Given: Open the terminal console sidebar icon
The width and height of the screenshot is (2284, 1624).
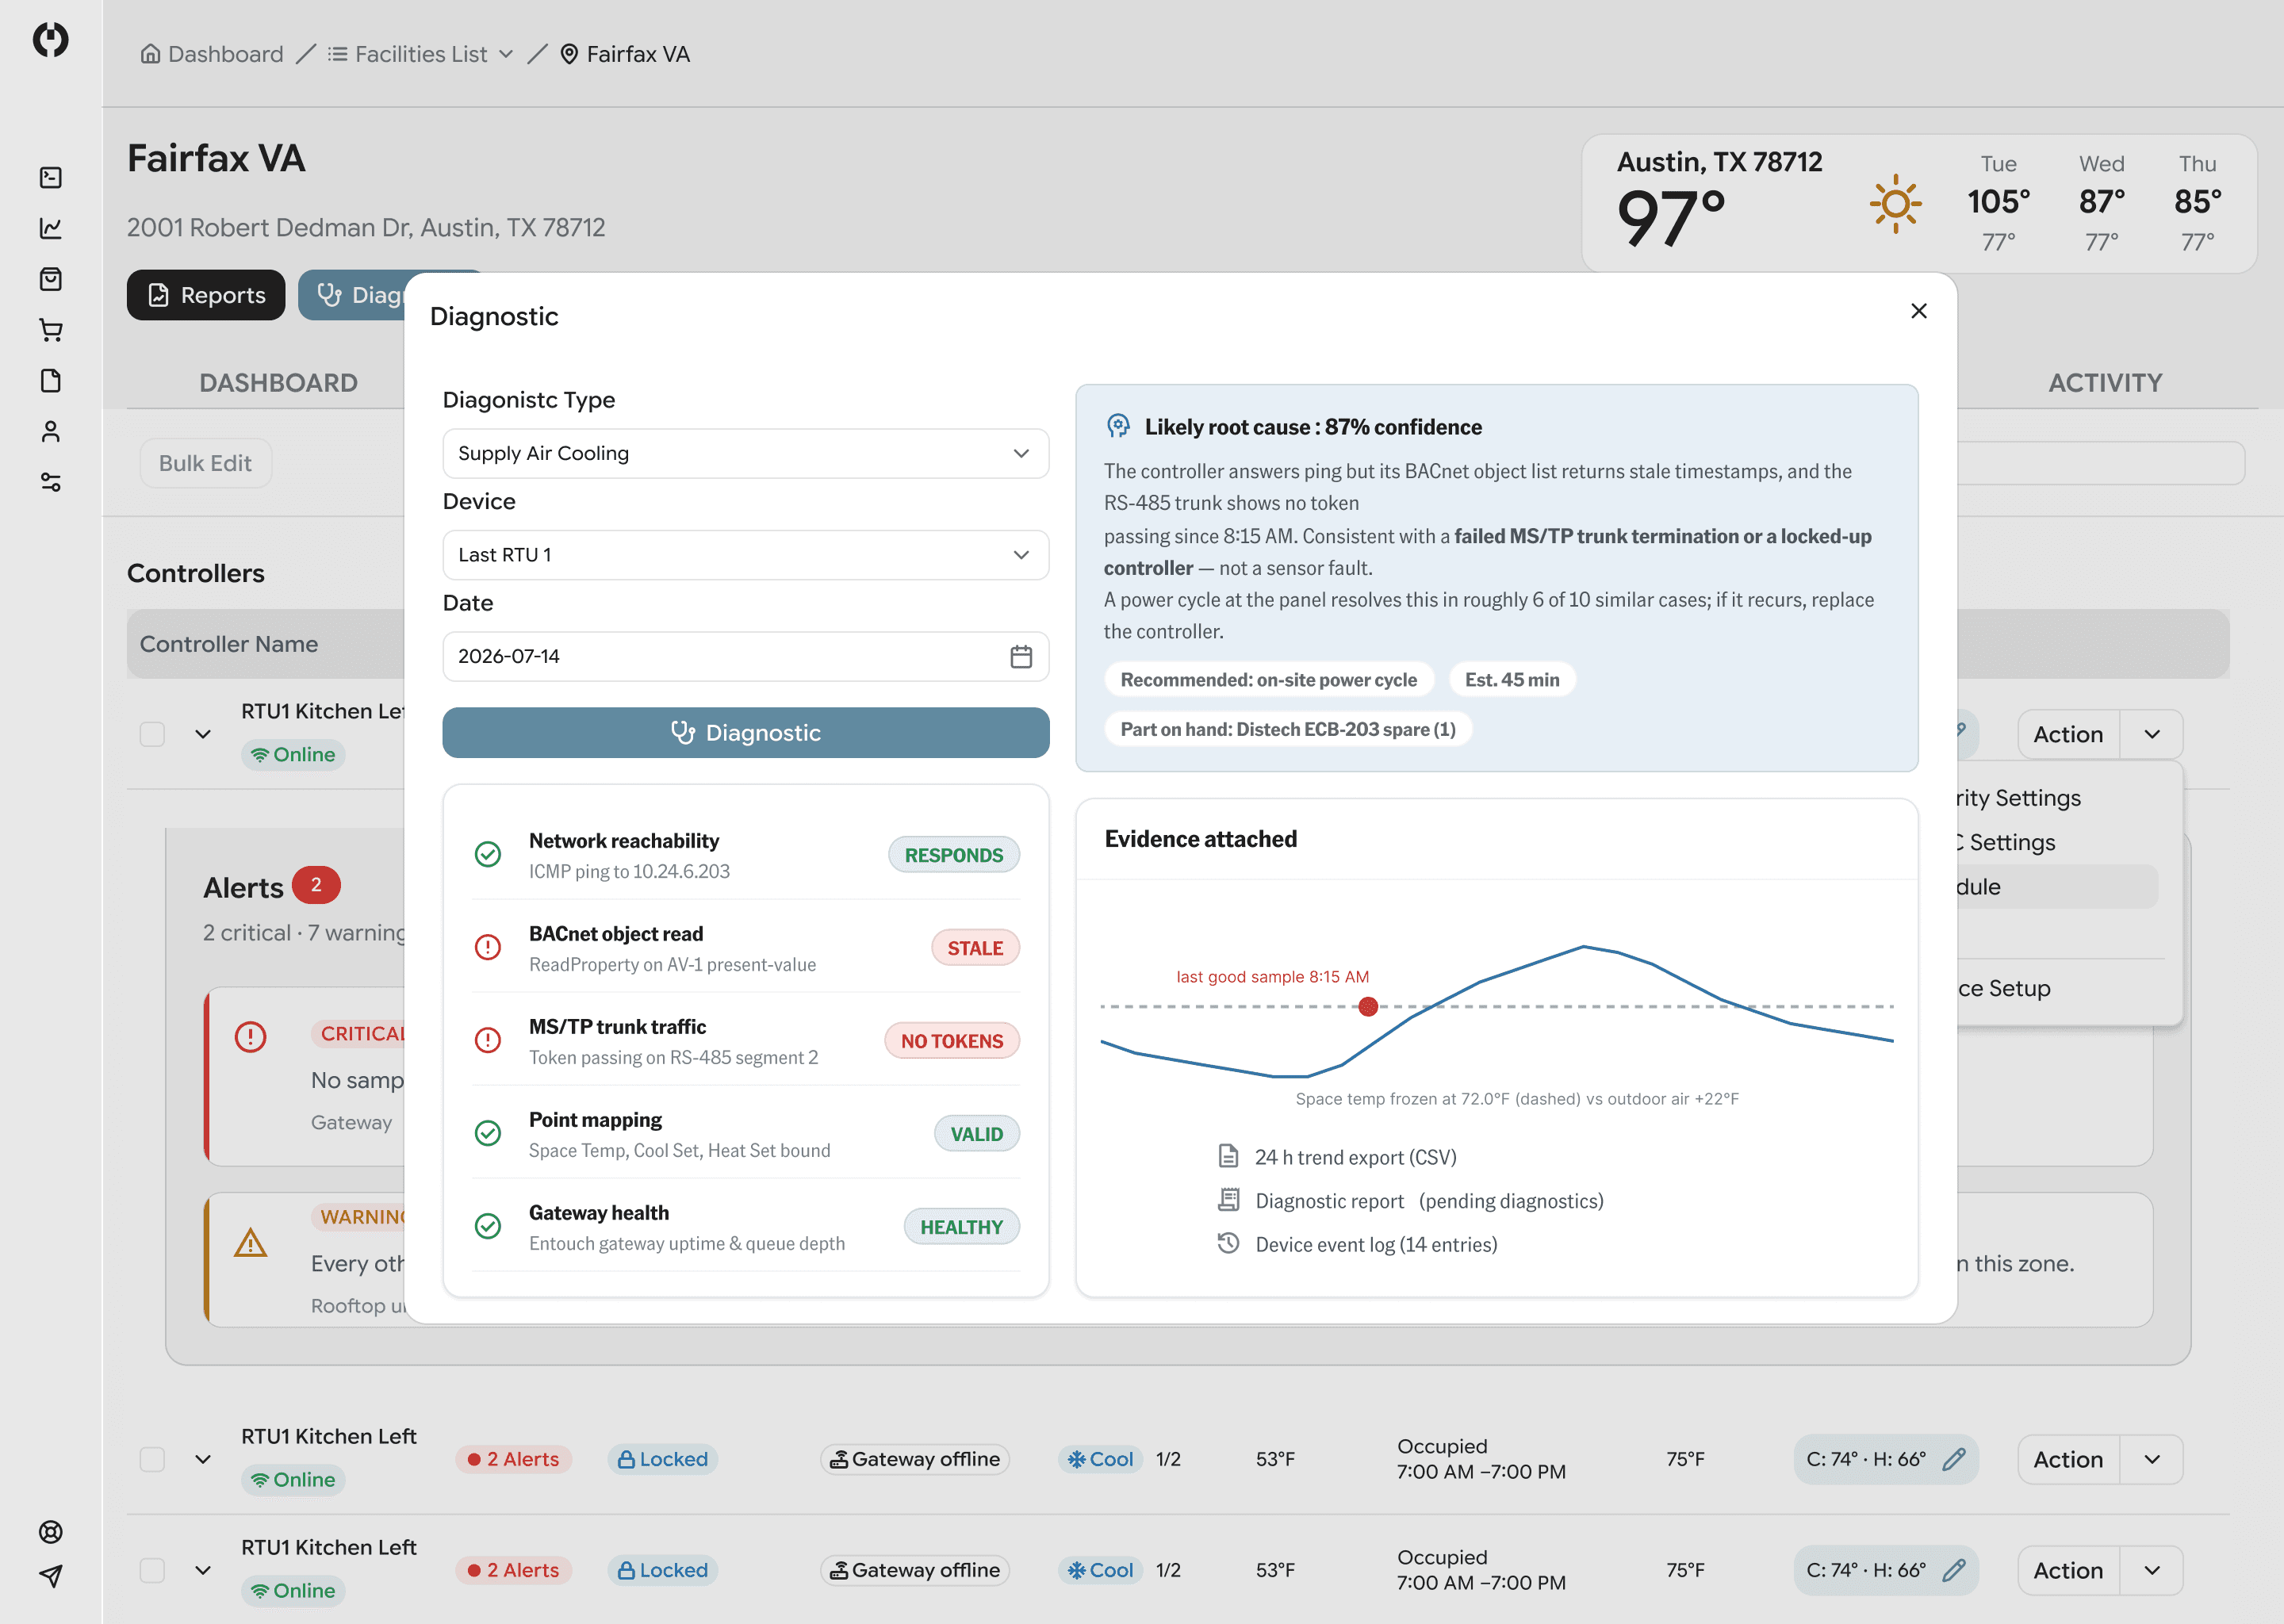Looking at the screenshot, I should [x=50, y=177].
